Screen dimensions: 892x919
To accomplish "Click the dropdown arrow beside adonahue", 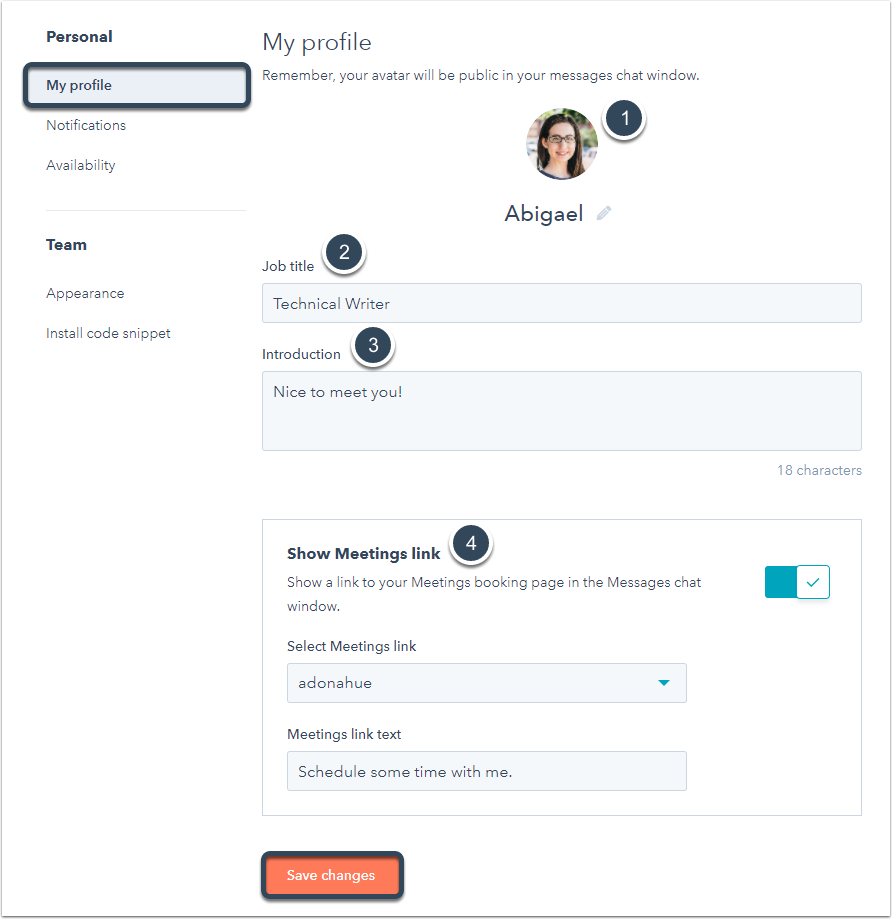I will coord(663,683).
